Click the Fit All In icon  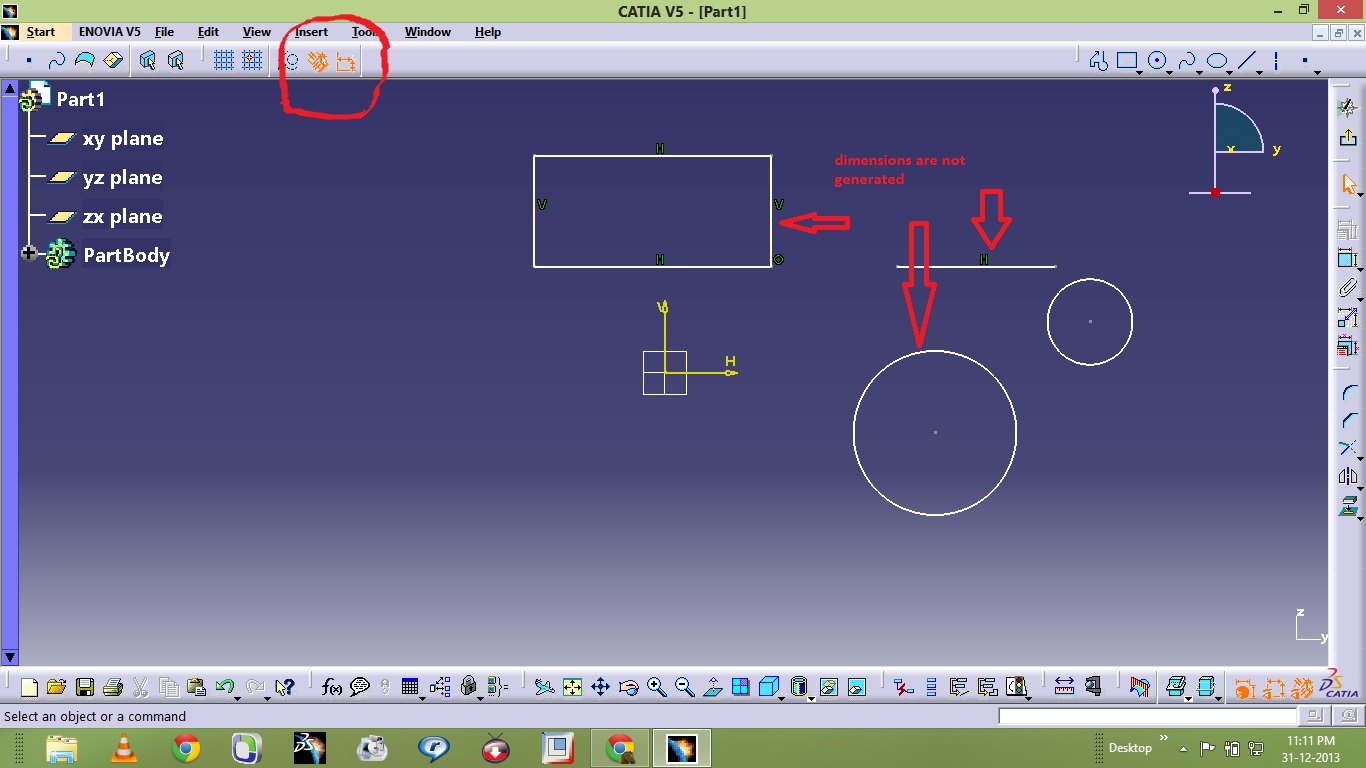572,687
